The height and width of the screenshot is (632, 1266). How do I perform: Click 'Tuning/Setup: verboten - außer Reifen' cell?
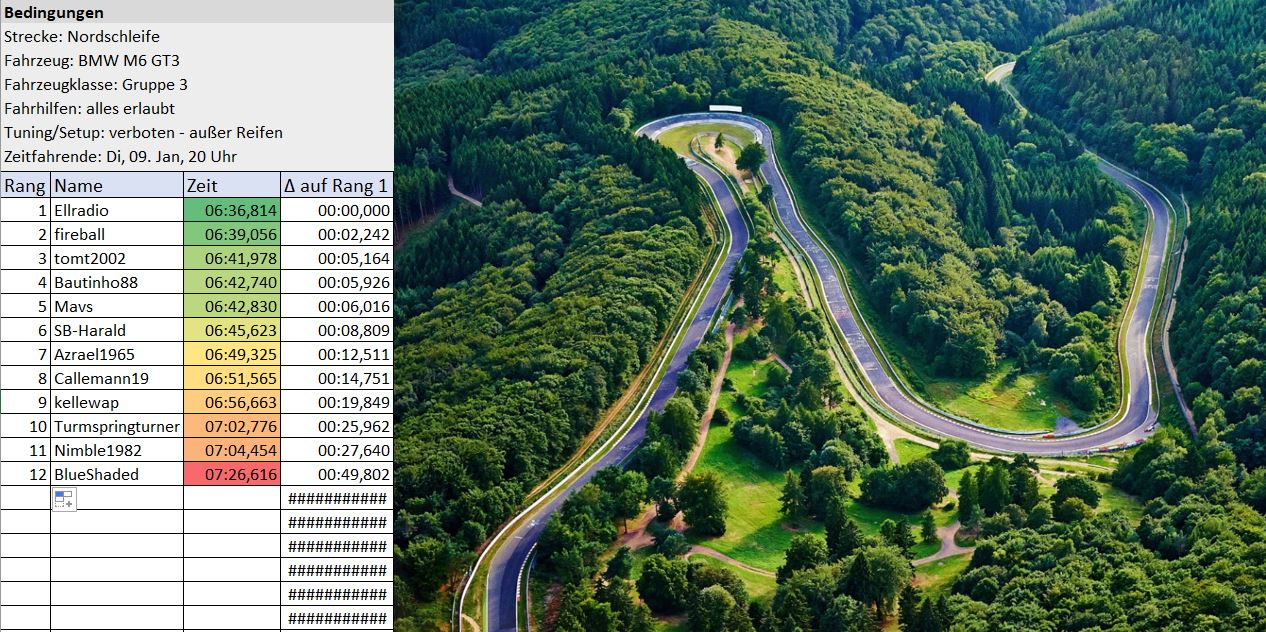click(196, 132)
